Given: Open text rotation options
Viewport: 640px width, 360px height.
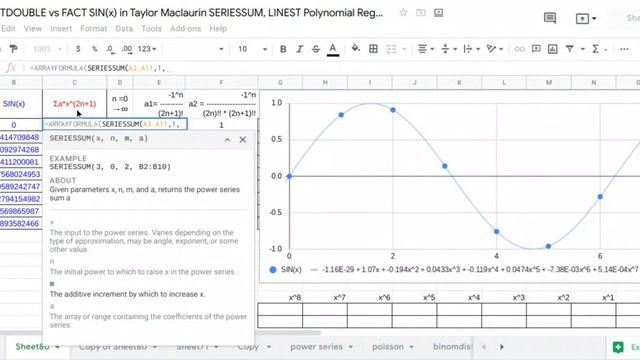Looking at the screenshot, I should 495,49.
